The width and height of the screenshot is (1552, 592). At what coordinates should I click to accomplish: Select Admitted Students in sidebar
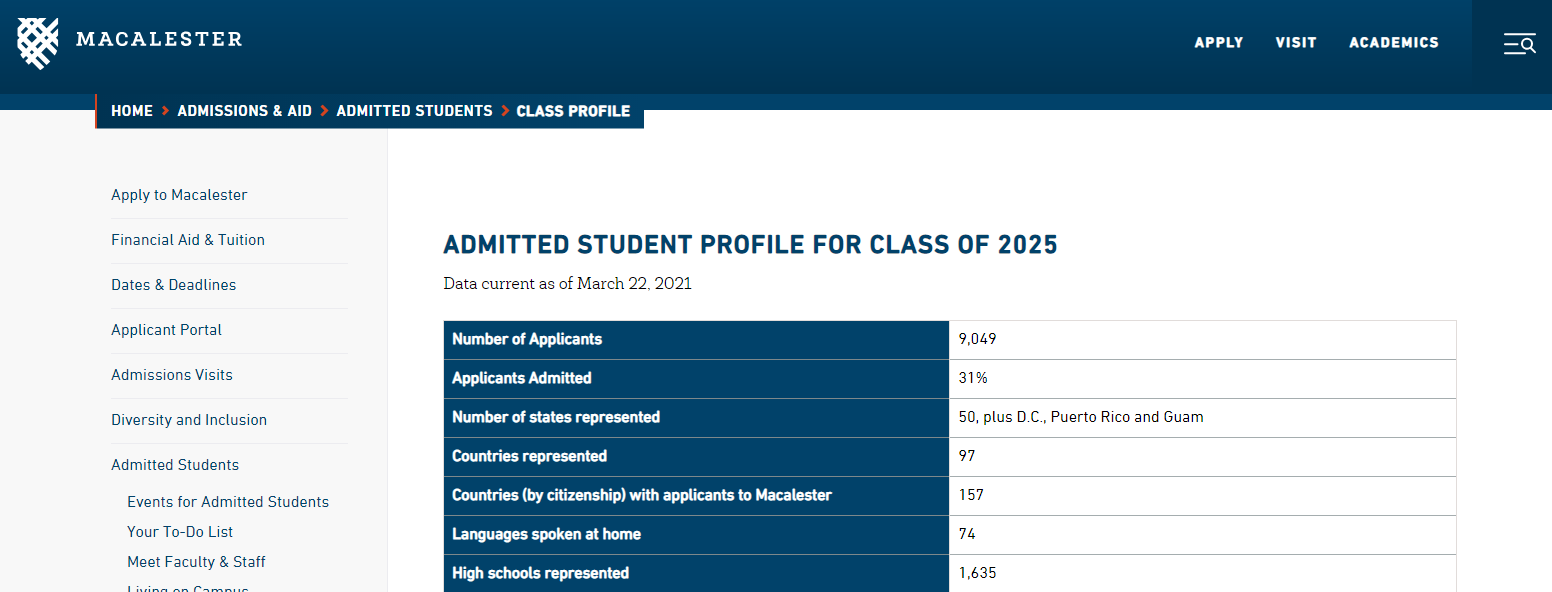(175, 465)
